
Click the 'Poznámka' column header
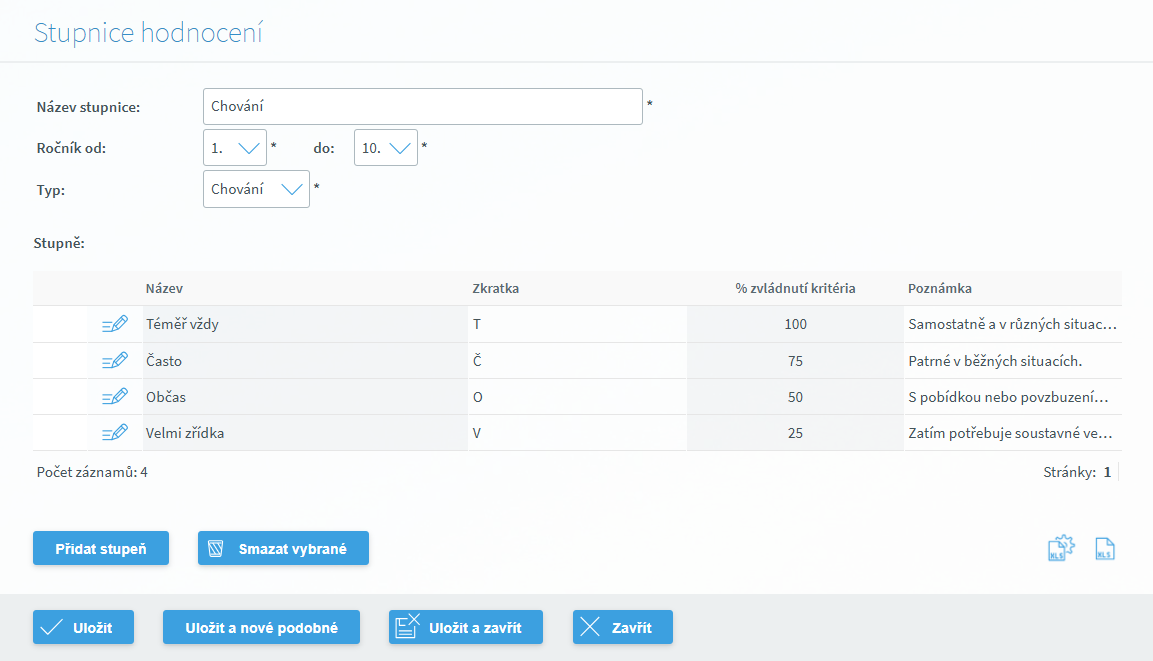click(x=940, y=288)
